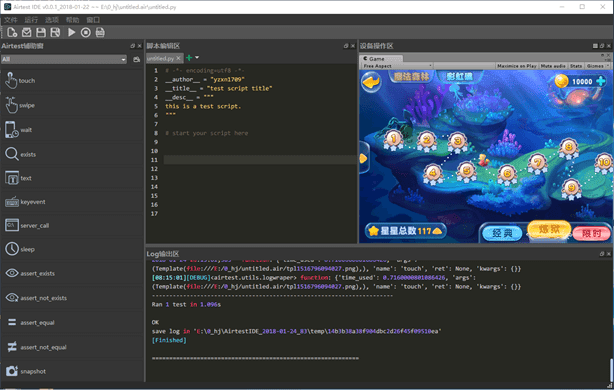Select the touch helper icon
Screen dimensions: 614x390
pyautogui.click(x=11, y=80)
